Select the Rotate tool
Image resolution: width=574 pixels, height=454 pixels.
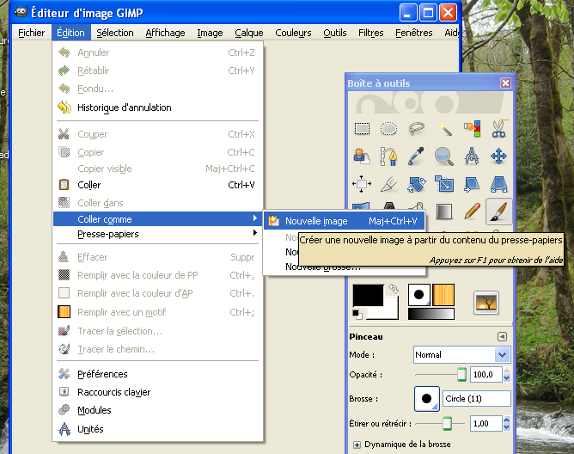(x=416, y=184)
